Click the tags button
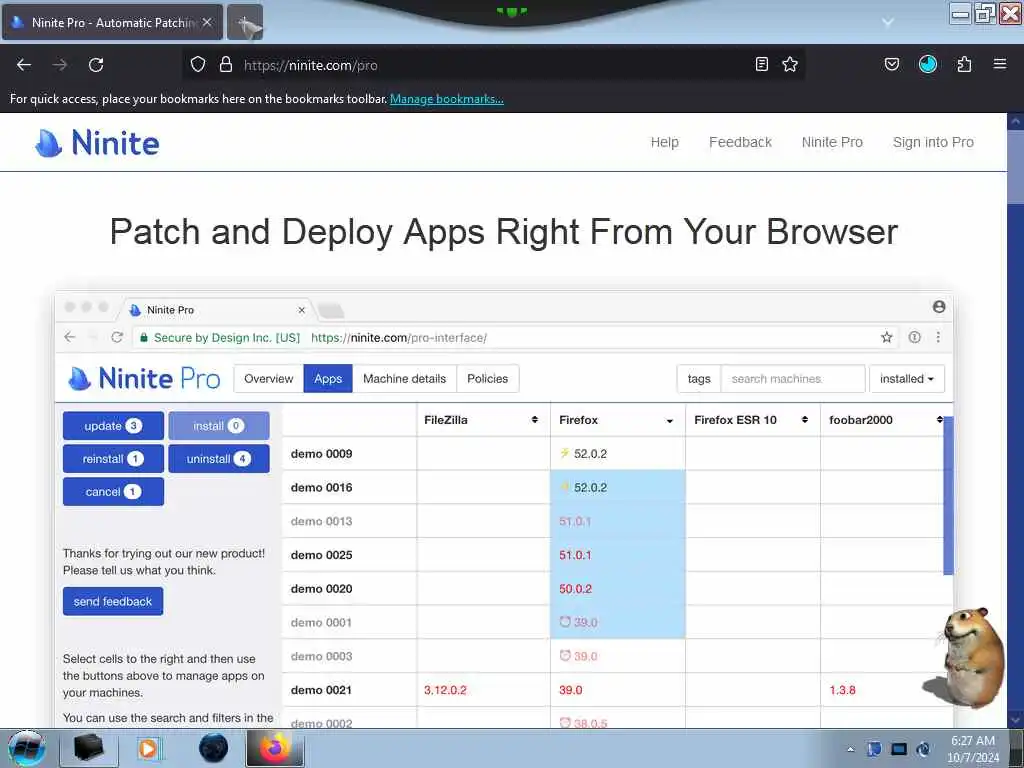This screenshot has height=768, width=1024. click(699, 379)
